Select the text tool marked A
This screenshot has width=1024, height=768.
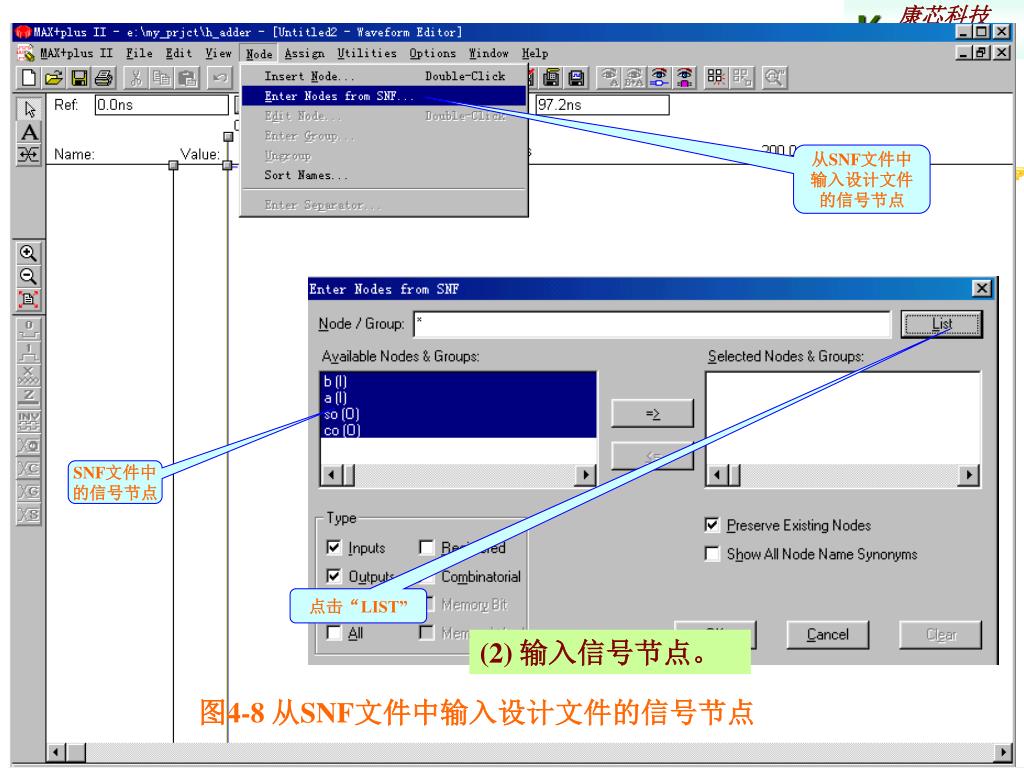click(x=29, y=132)
